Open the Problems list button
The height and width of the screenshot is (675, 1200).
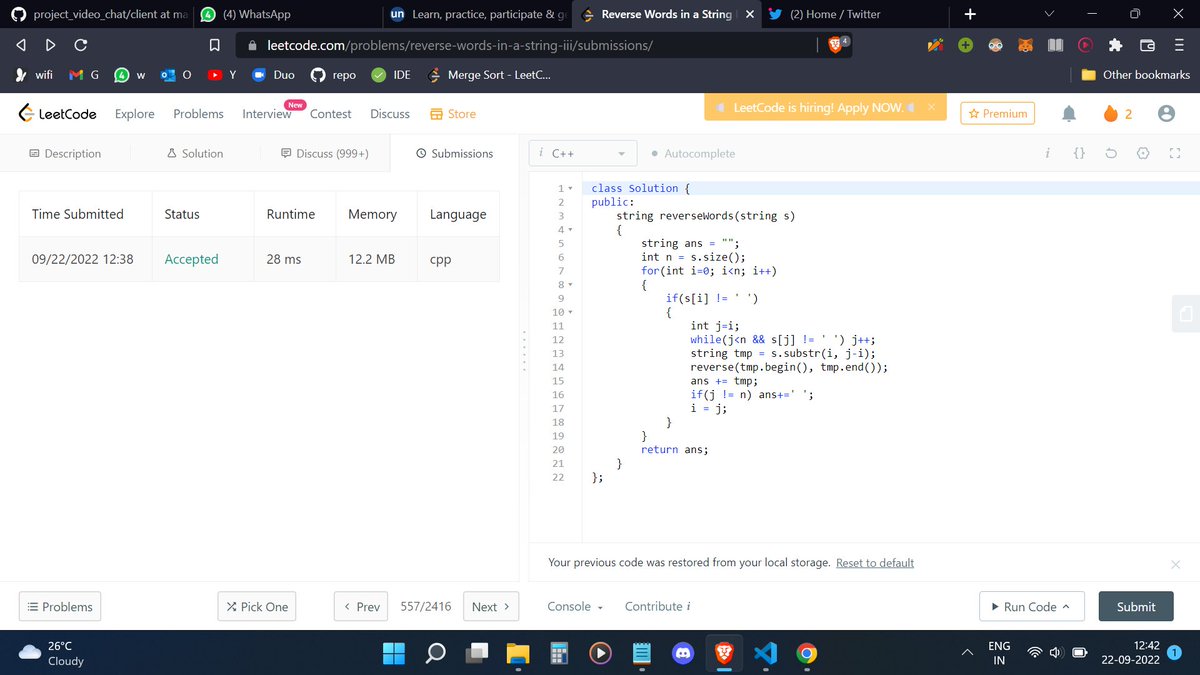(x=60, y=607)
